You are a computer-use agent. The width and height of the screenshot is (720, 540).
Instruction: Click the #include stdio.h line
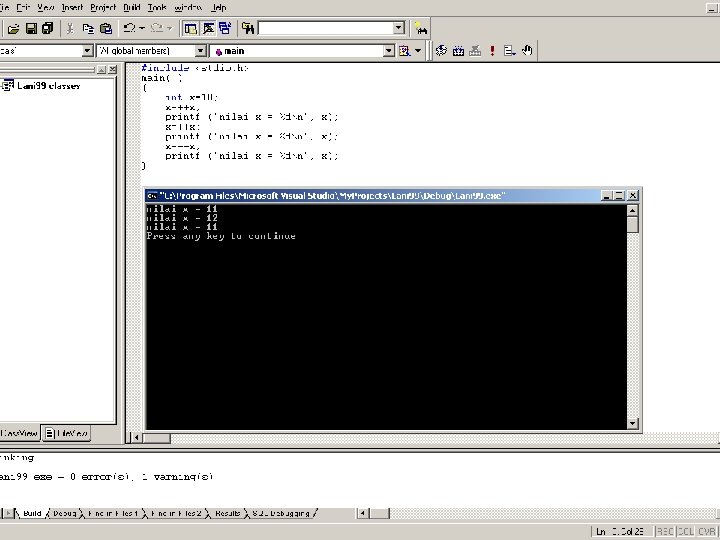[195, 68]
